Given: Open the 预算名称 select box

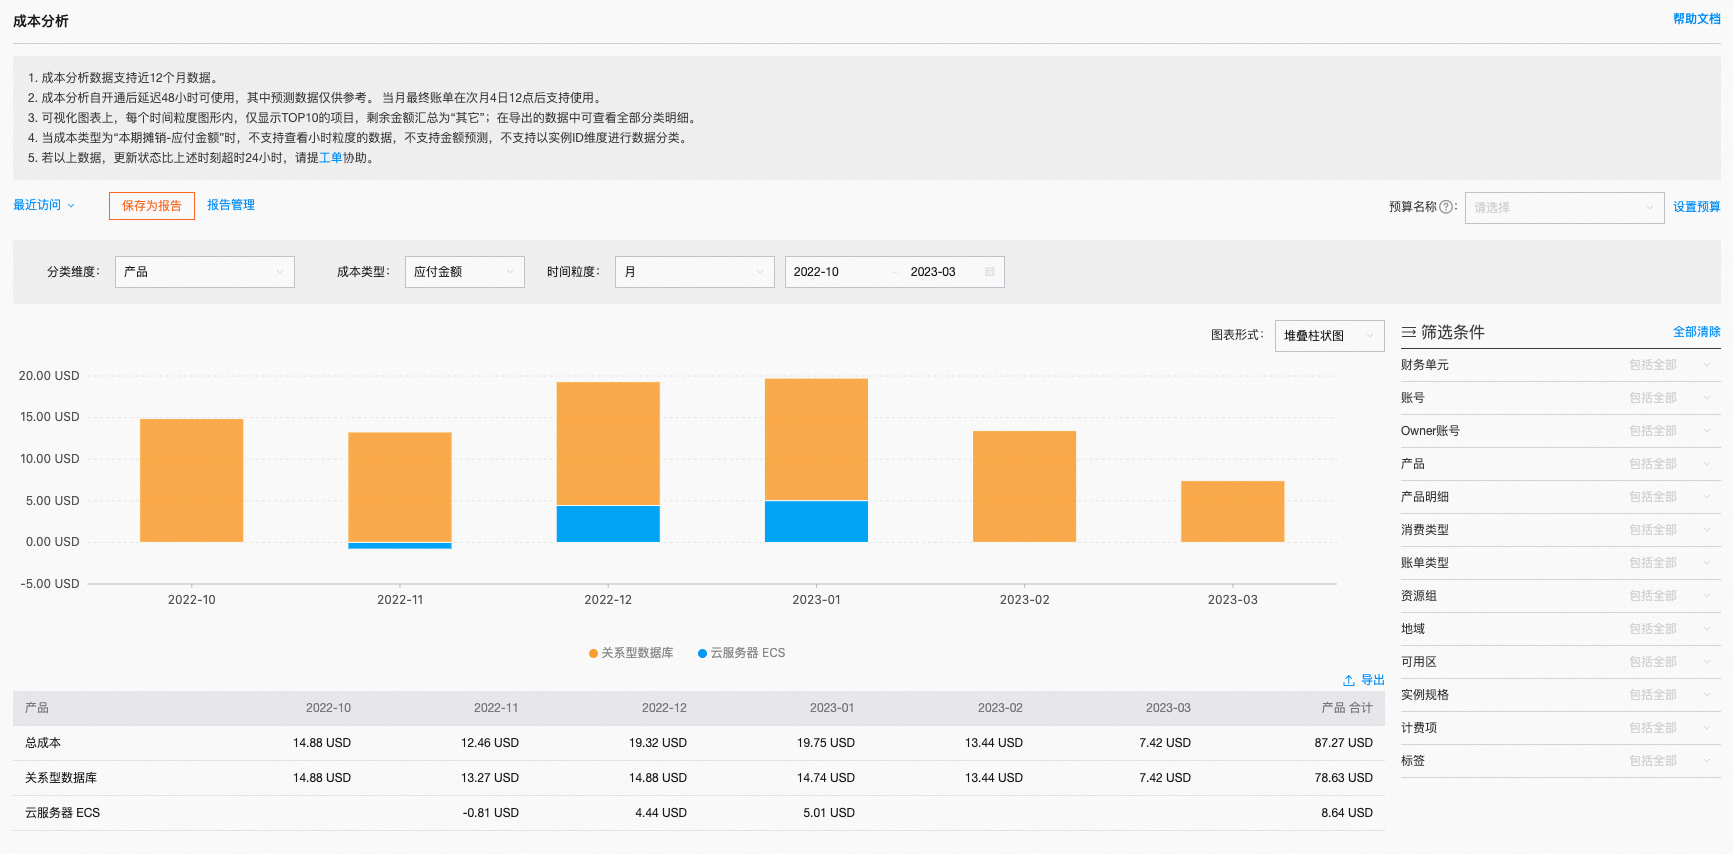Looking at the screenshot, I should 1564,207.
